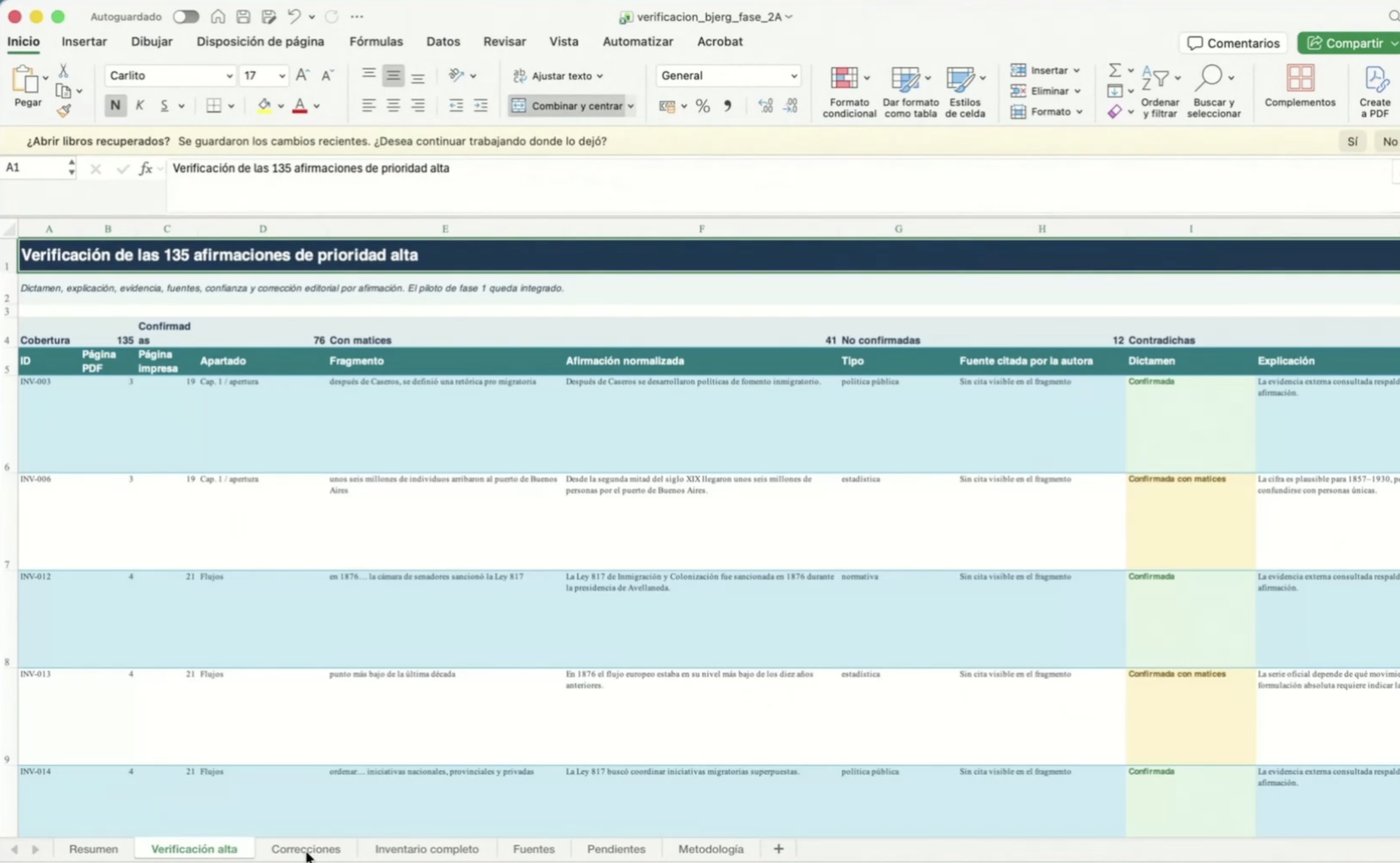The height and width of the screenshot is (863, 1400).
Task: Open Complementos
Action: coord(1300,87)
